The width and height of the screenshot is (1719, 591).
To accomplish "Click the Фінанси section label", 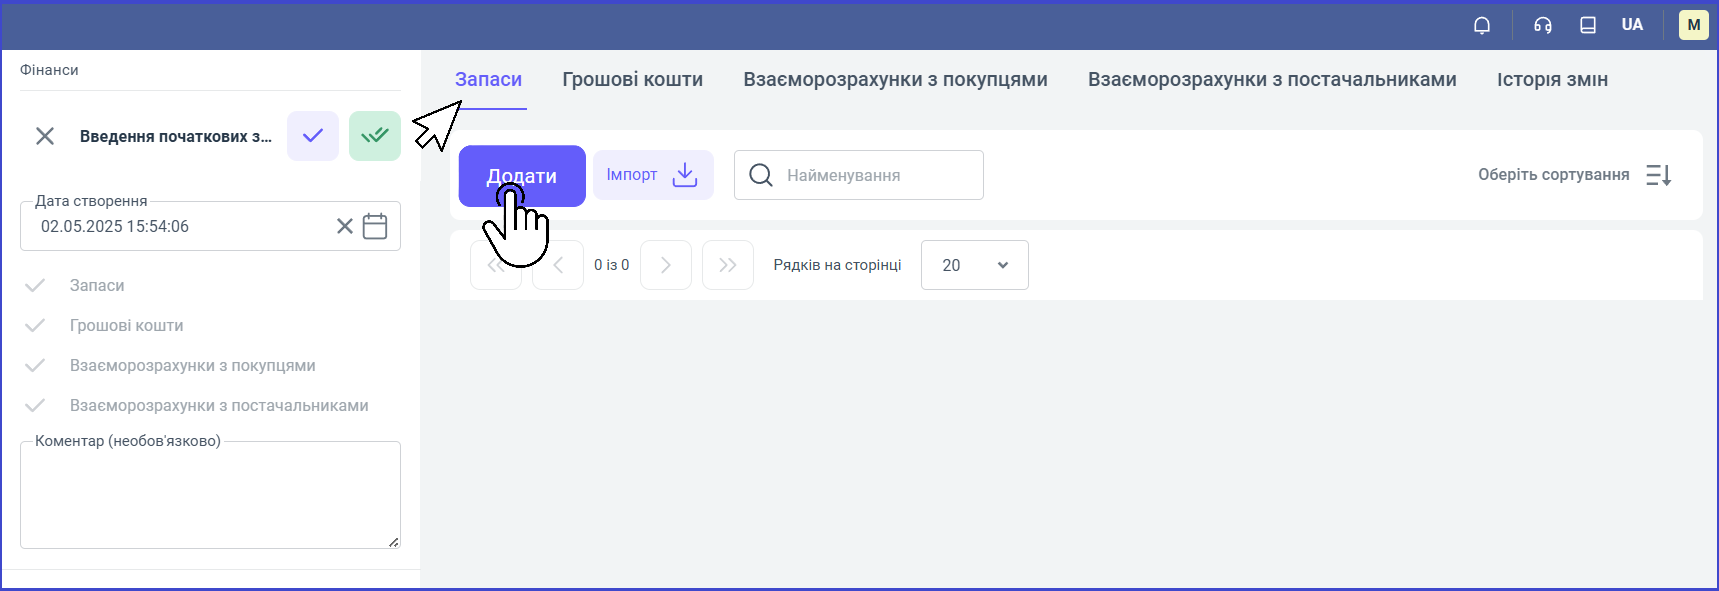I will [x=49, y=70].
